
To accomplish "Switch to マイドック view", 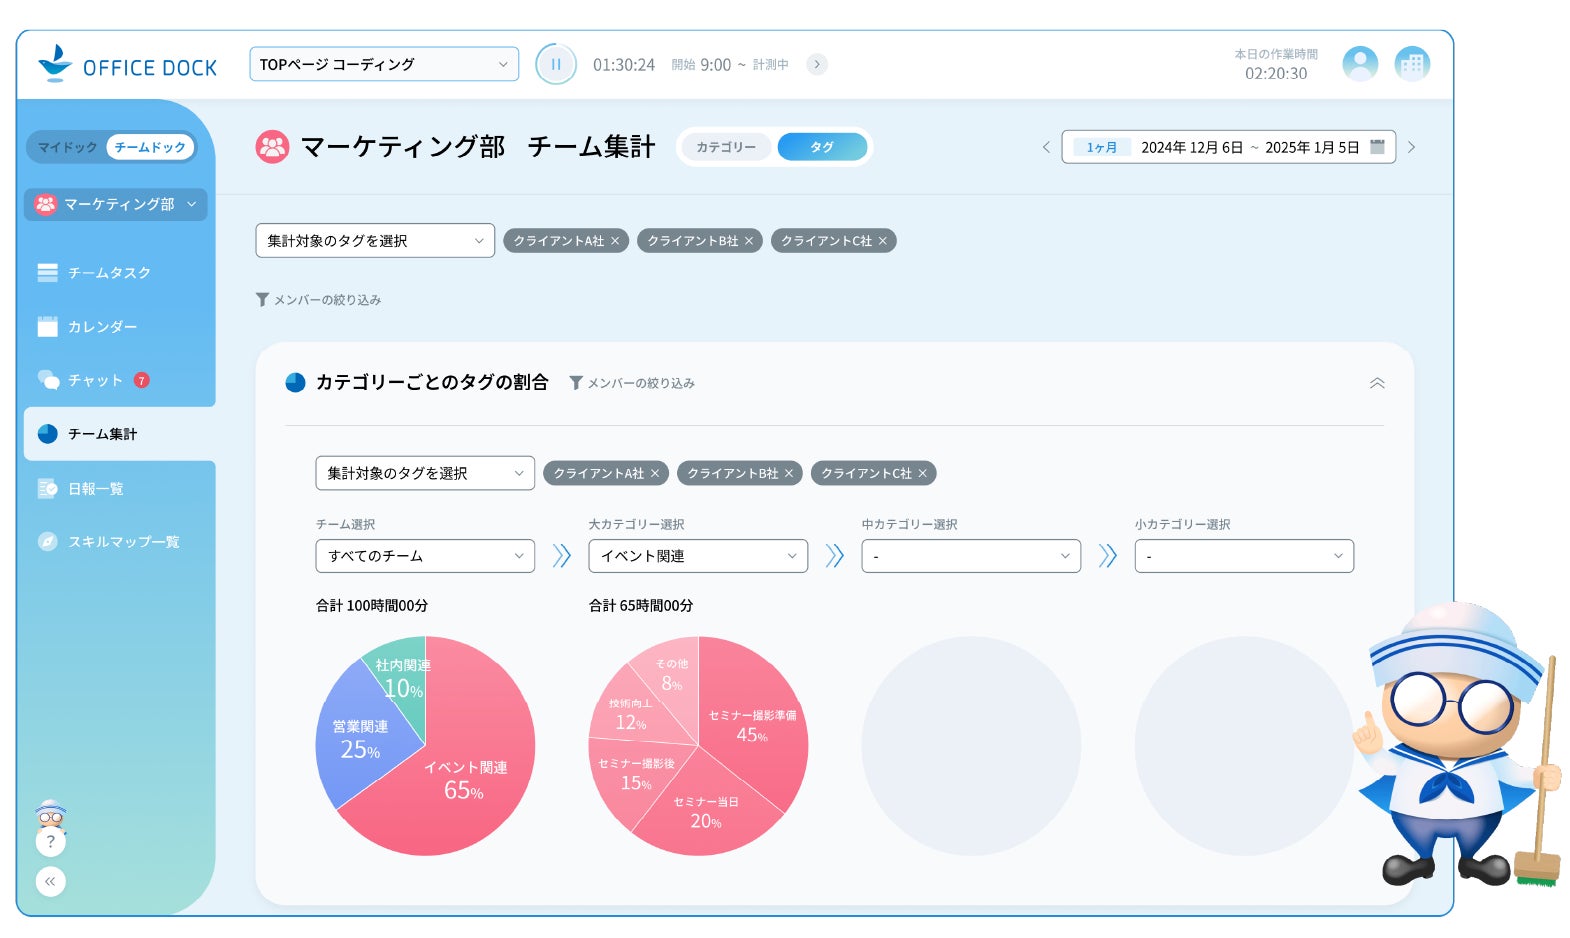I will click(x=68, y=147).
